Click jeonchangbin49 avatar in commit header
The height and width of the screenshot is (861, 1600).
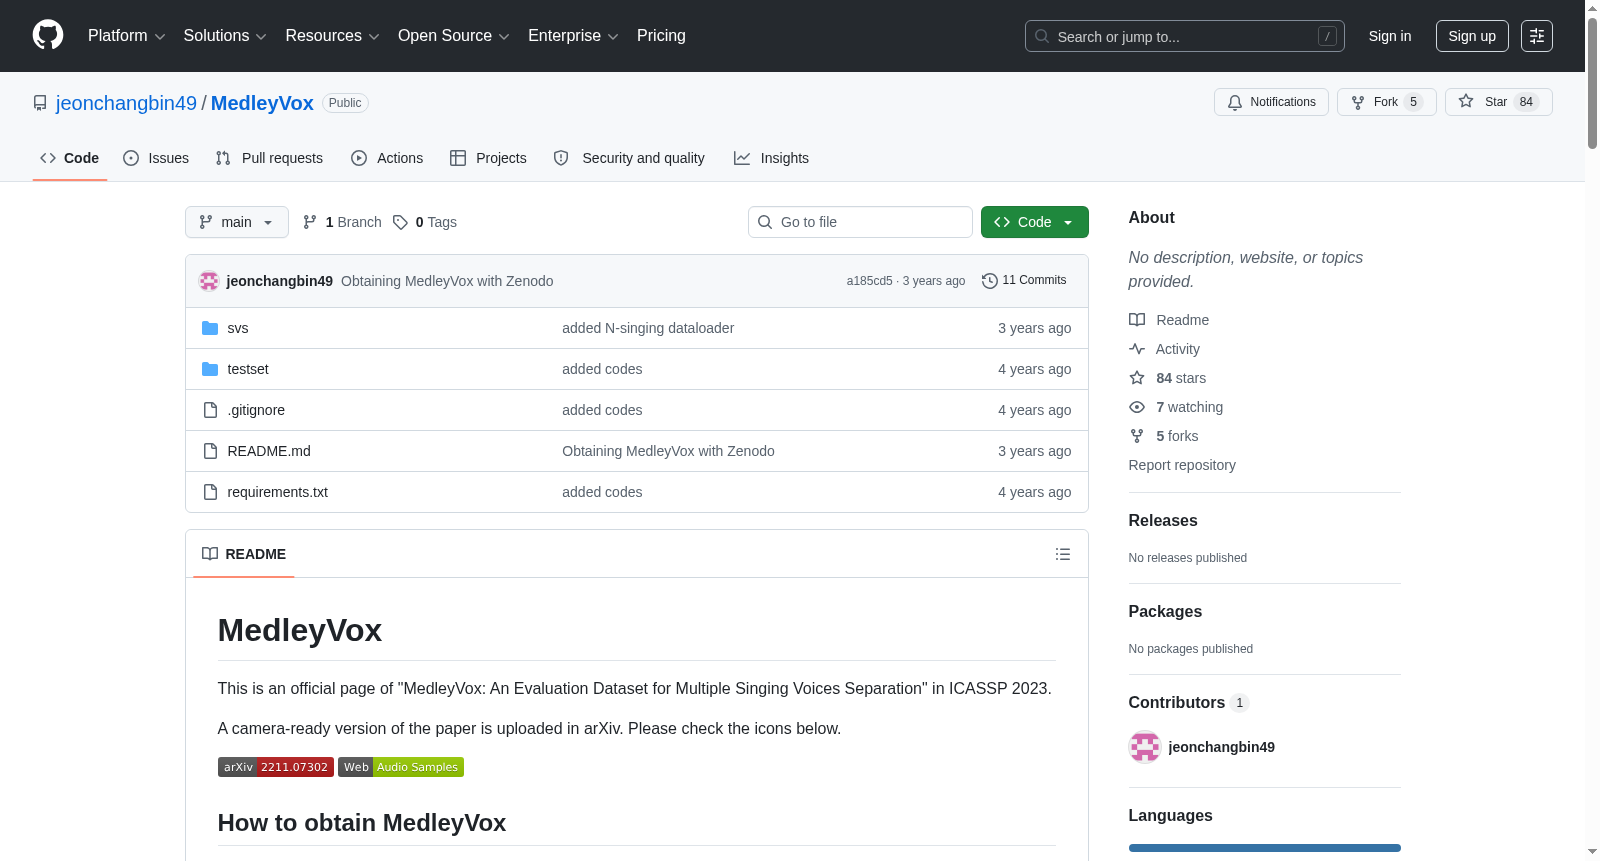click(209, 281)
